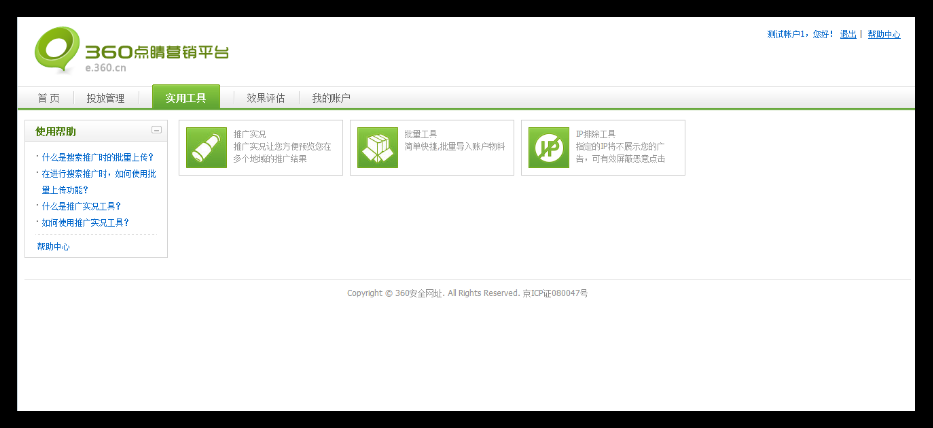933x428 pixels.
Task: Click the 批量工具 tool title text
Action: point(421,133)
